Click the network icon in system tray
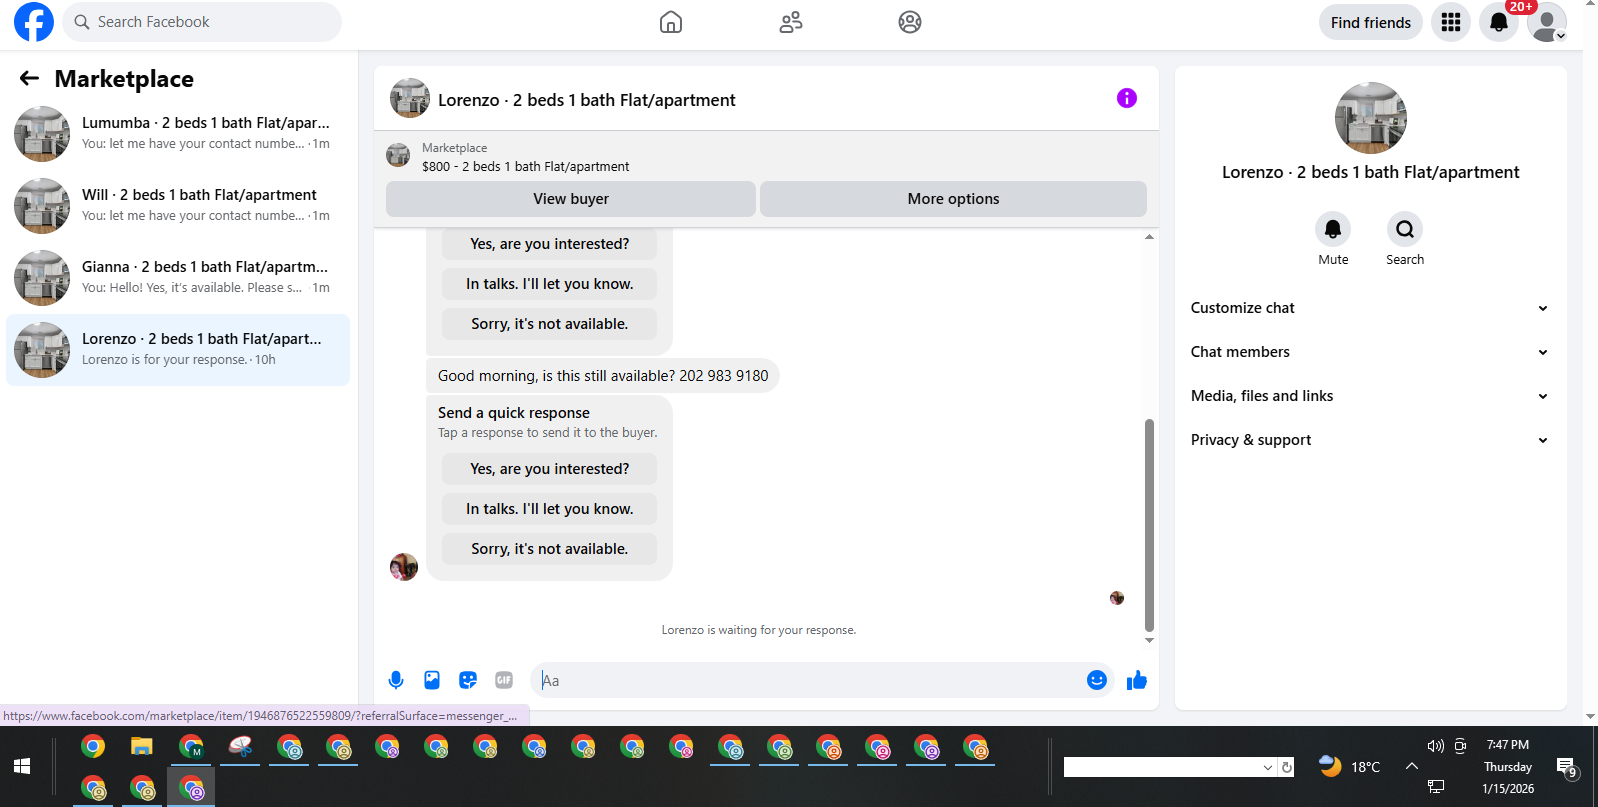This screenshot has height=807, width=1598. (x=1436, y=786)
